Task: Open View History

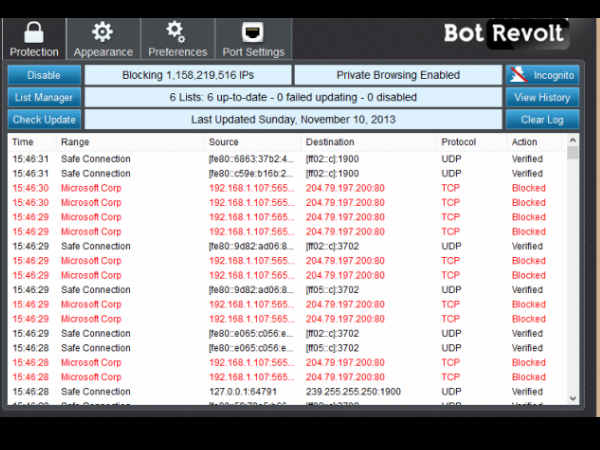Action: point(542,97)
